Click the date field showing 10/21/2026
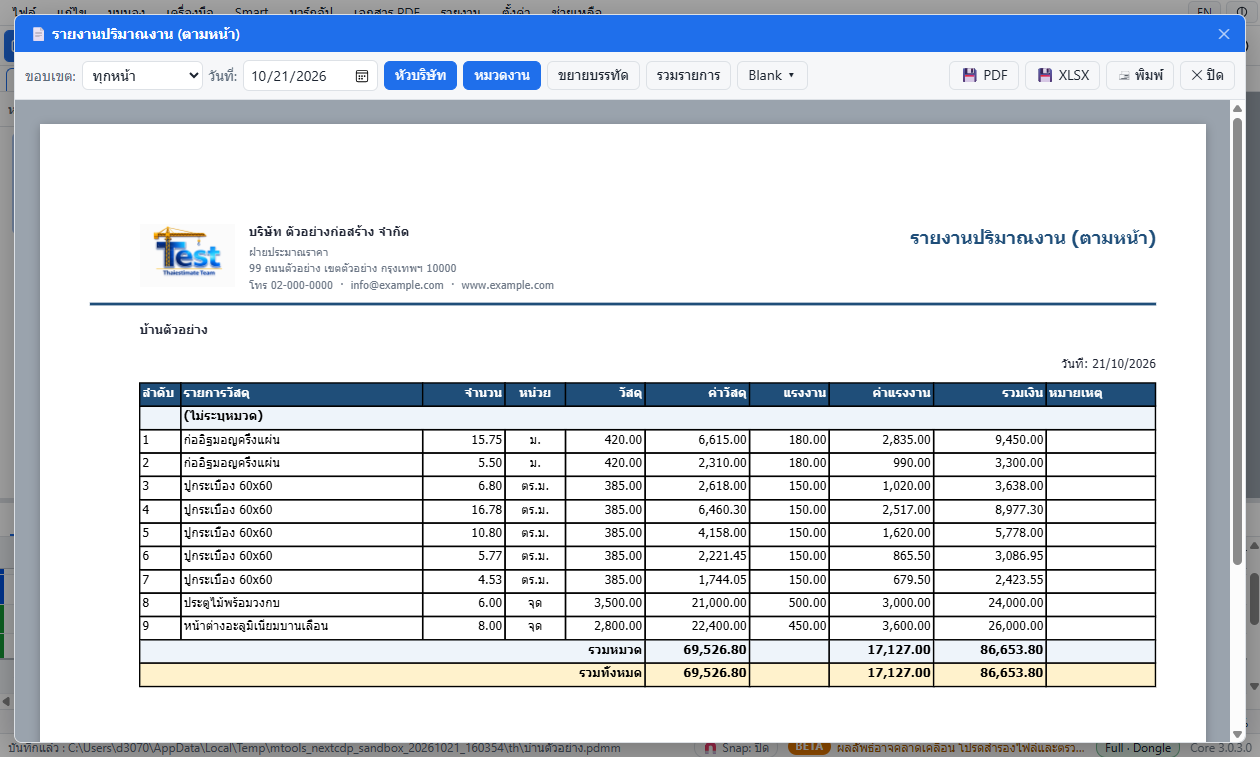1260x757 pixels. (x=309, y=75)
